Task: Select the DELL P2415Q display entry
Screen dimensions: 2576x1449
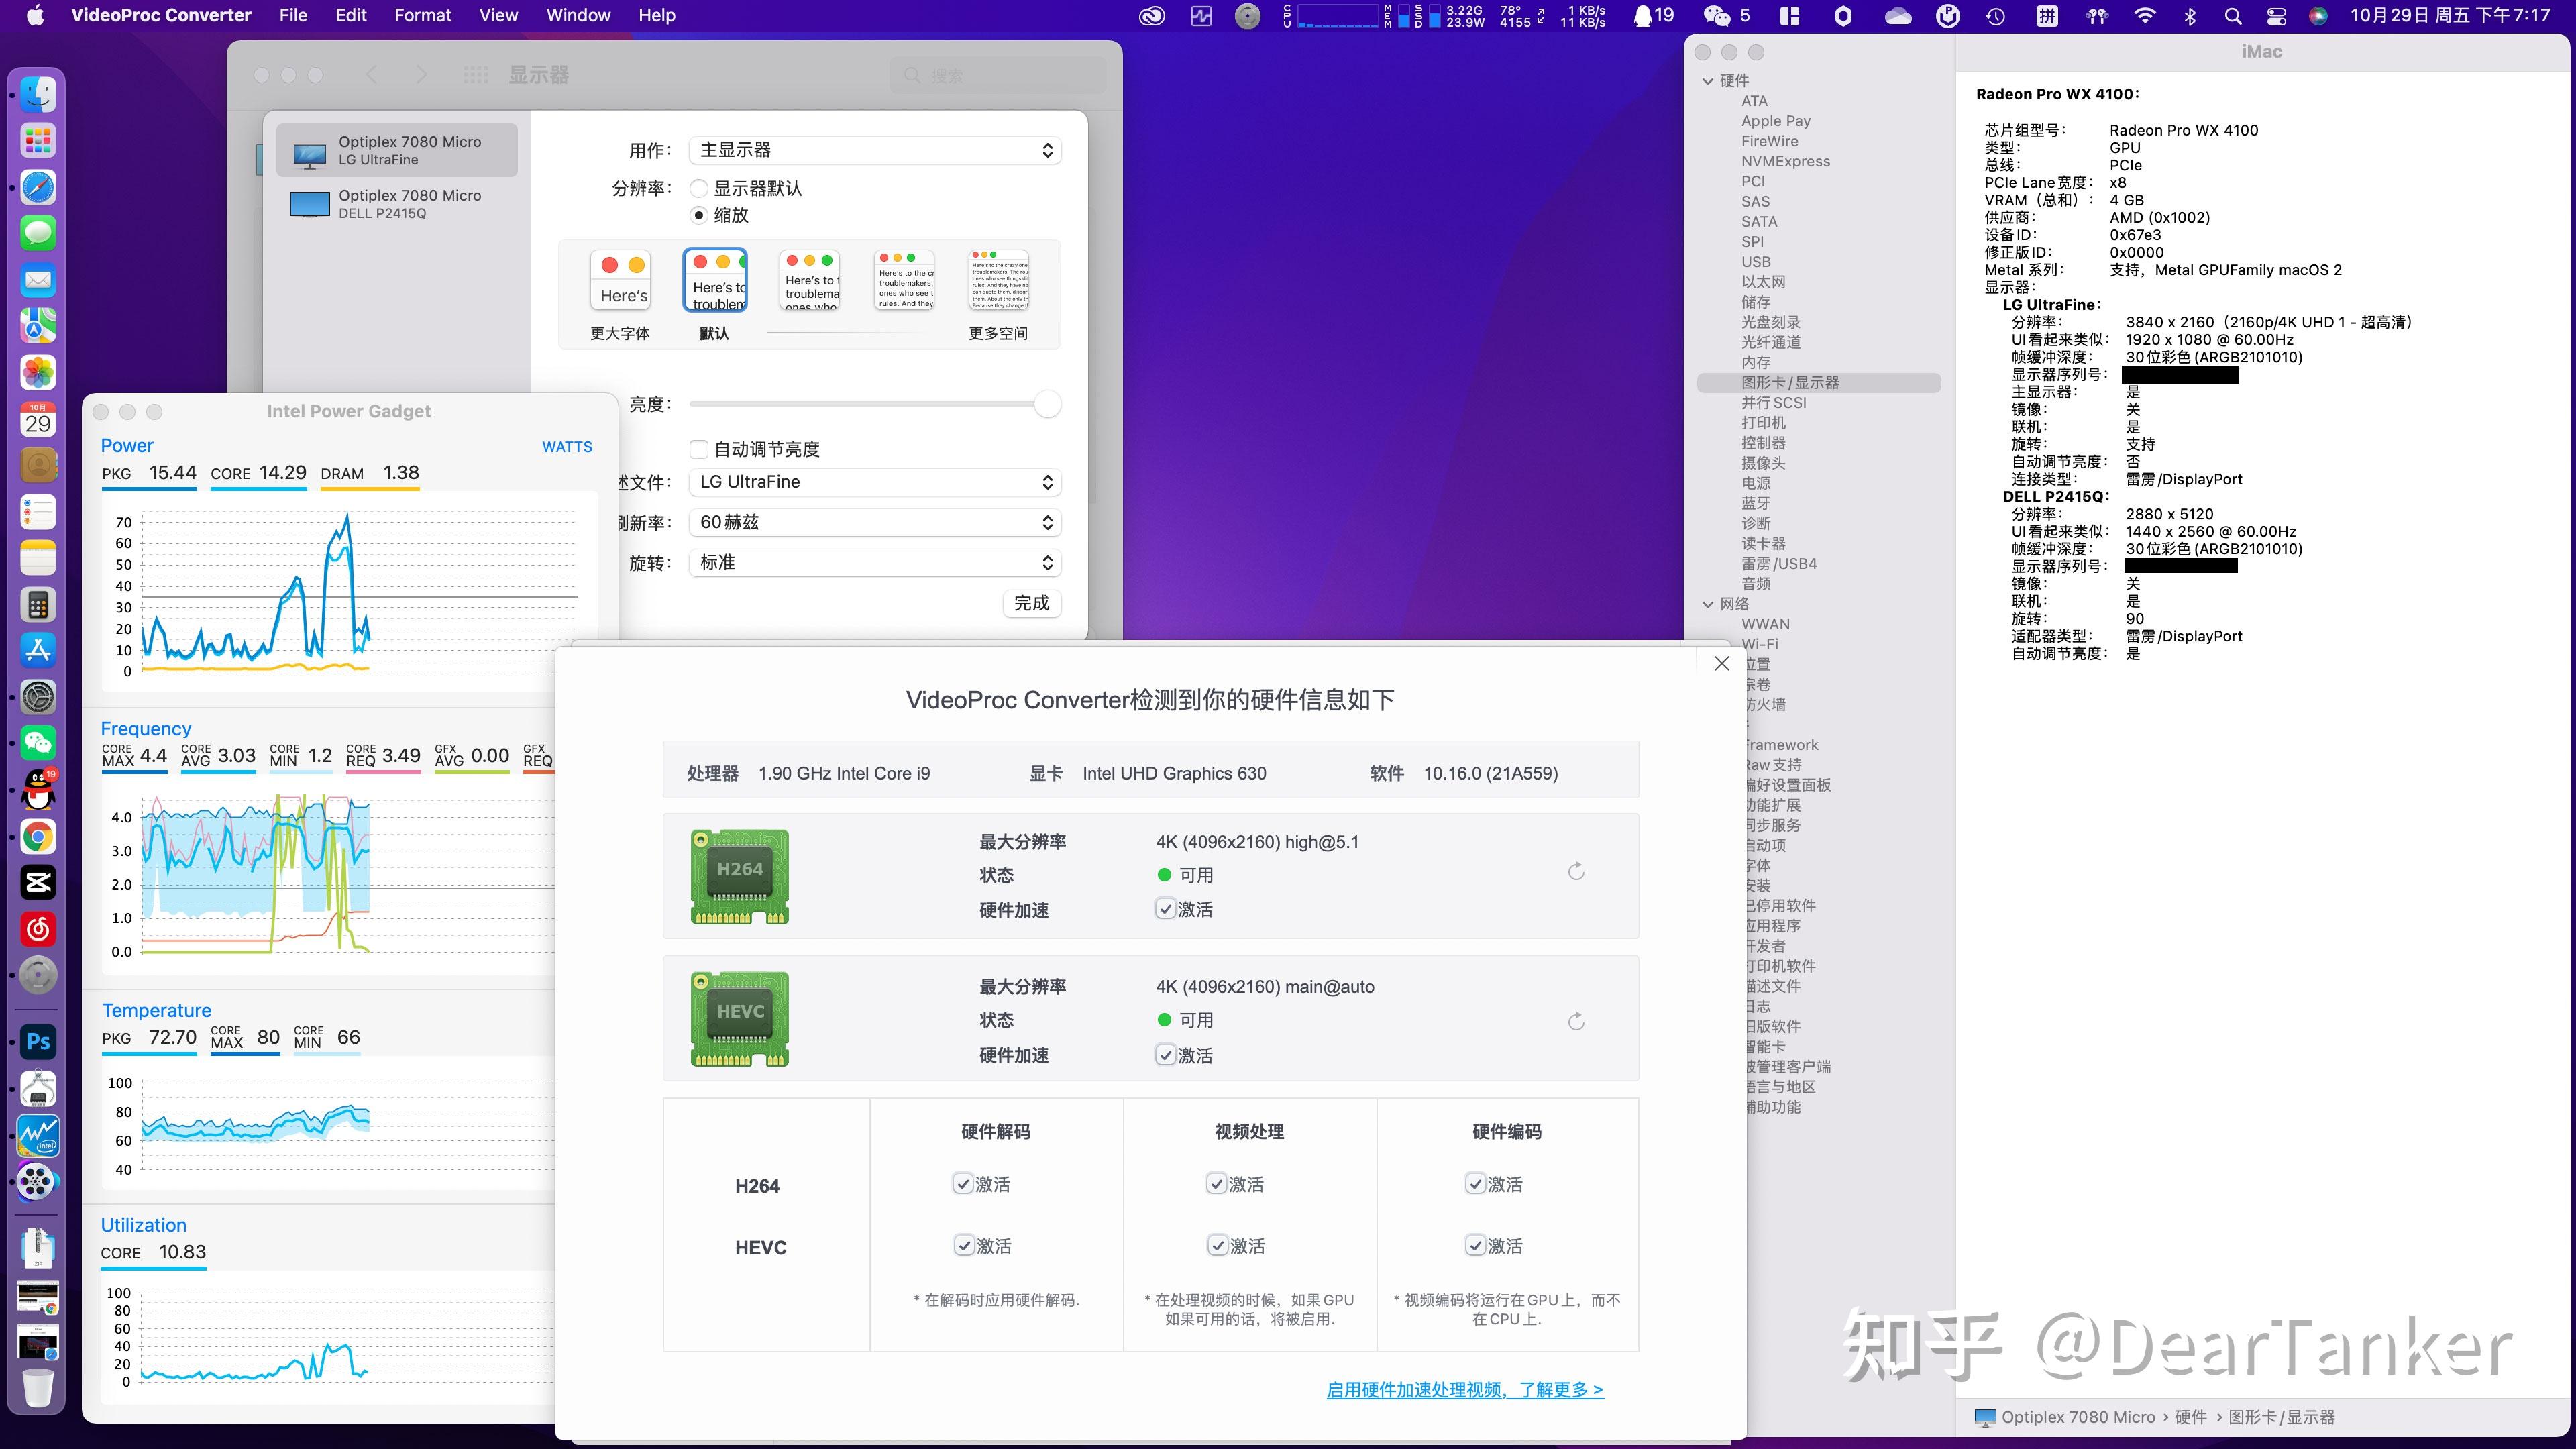Action: tap(397, 204)
